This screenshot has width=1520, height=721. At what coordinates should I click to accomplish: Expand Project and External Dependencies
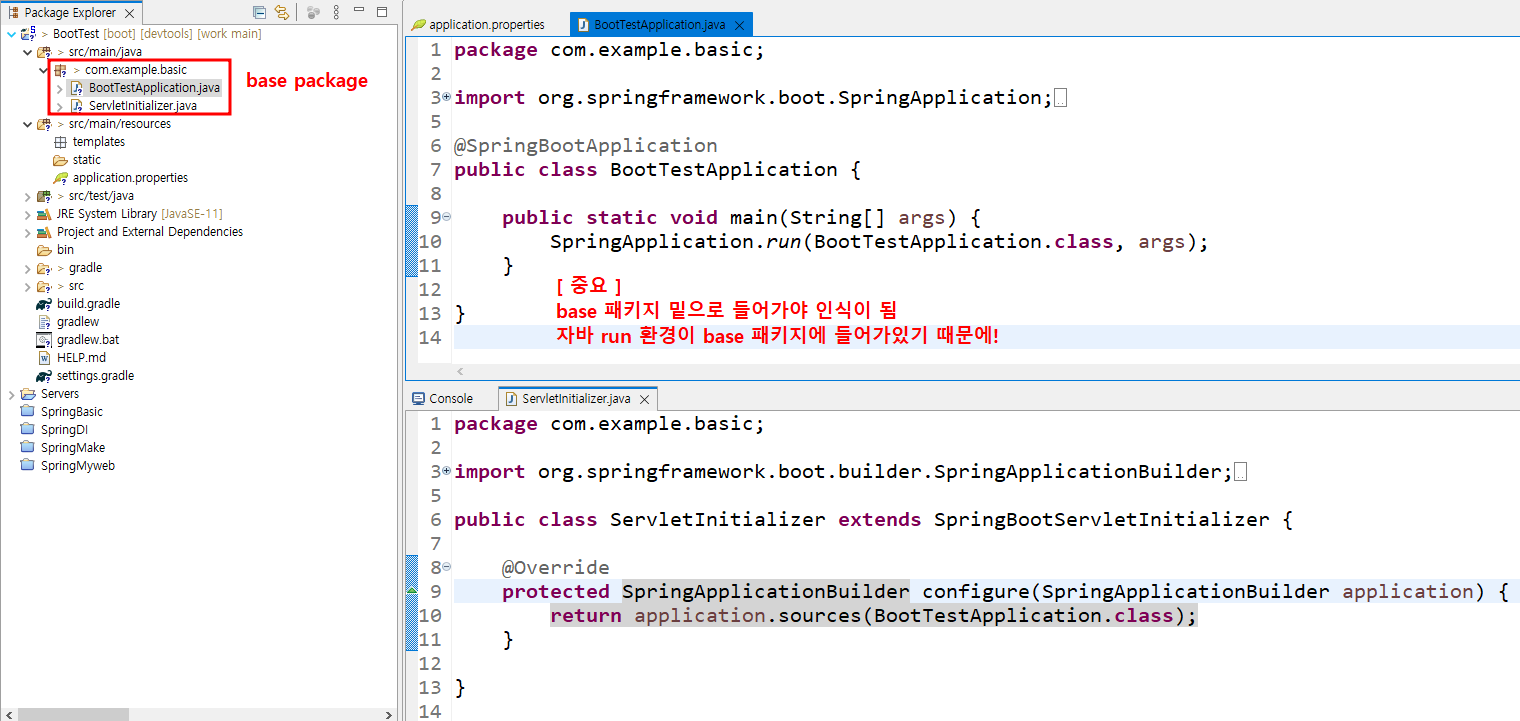click(x=27, y=232)
